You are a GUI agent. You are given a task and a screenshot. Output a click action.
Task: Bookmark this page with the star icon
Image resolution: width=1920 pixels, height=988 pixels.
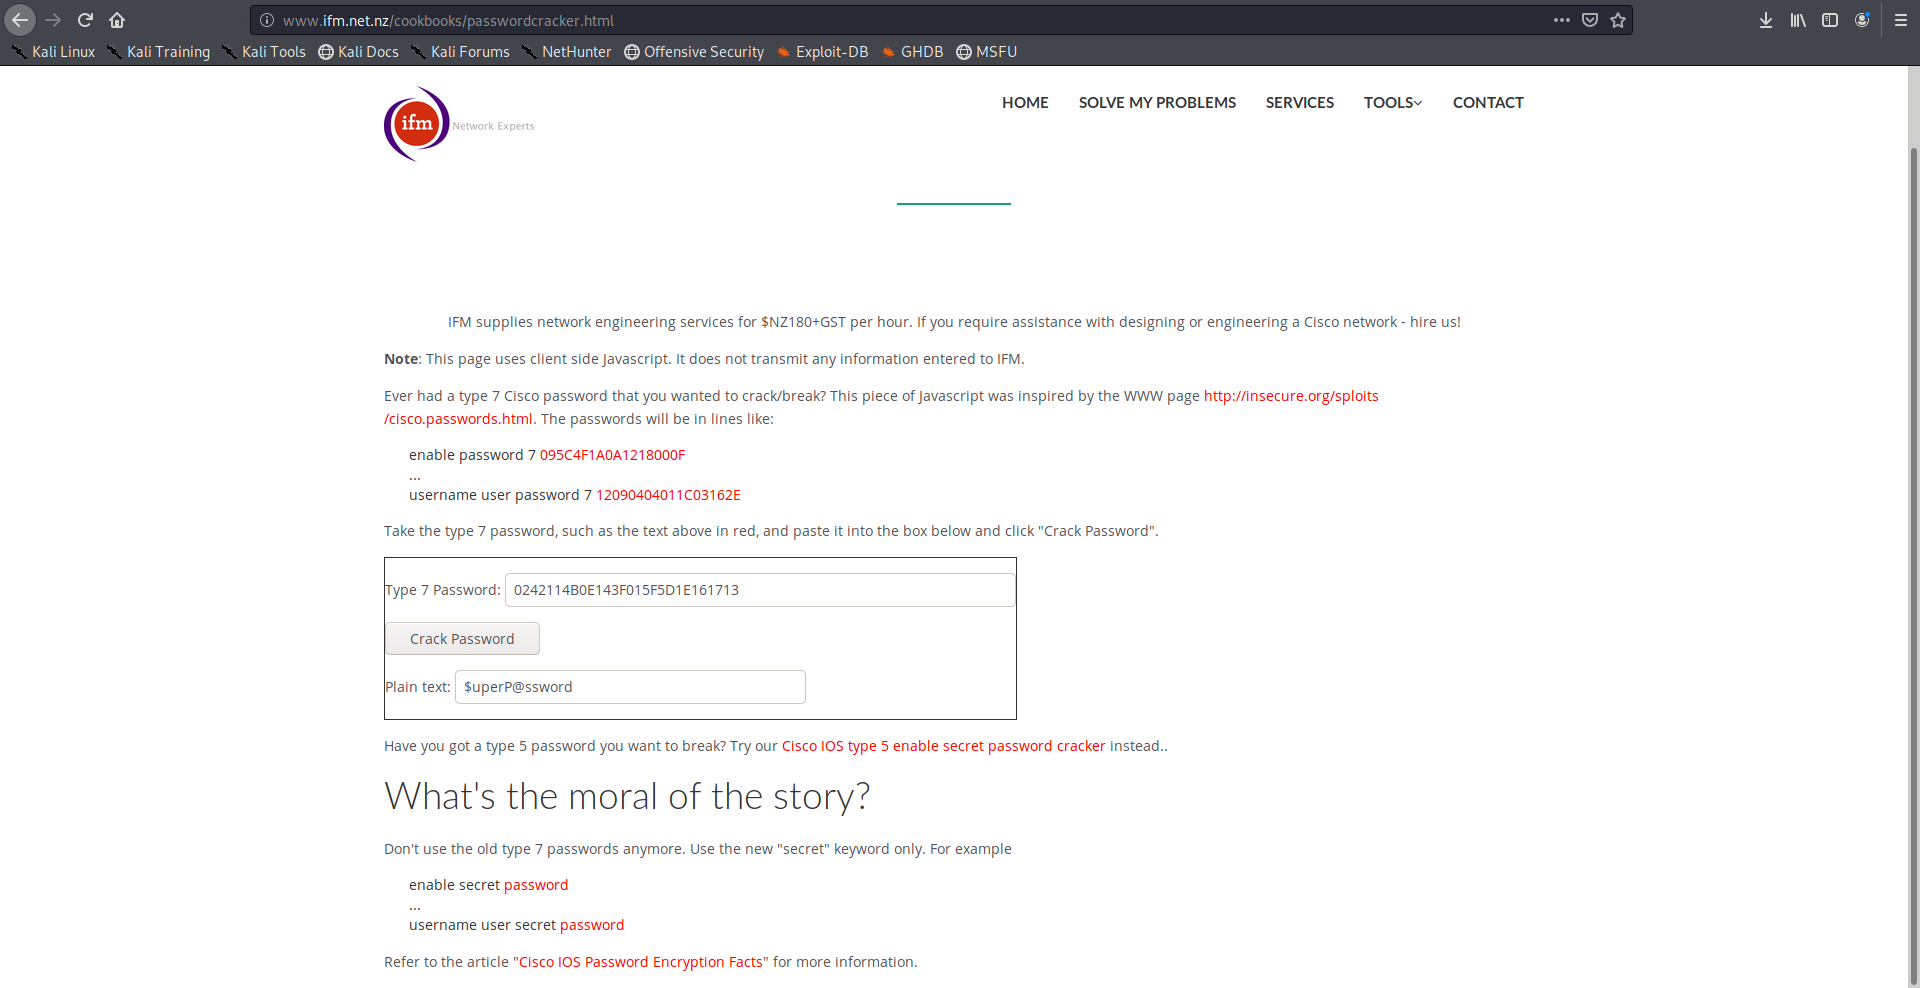point(1618,20)
